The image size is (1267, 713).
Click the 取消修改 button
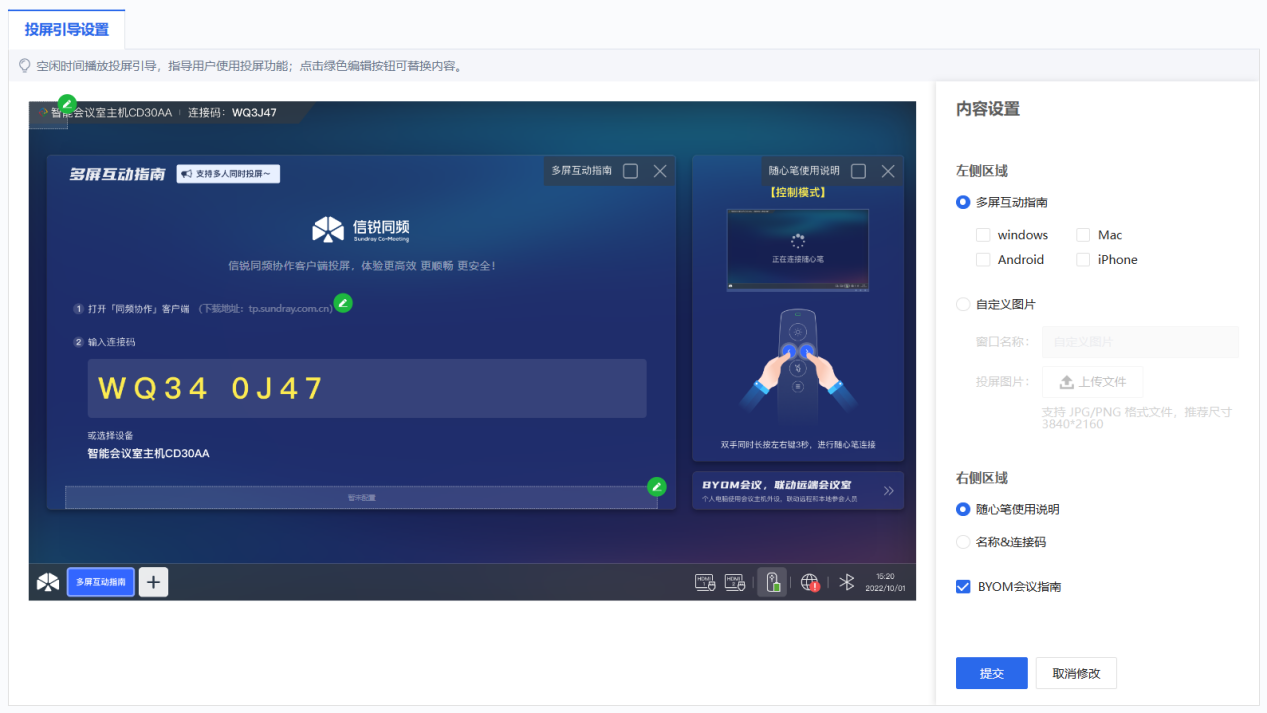pos(1076,673)
